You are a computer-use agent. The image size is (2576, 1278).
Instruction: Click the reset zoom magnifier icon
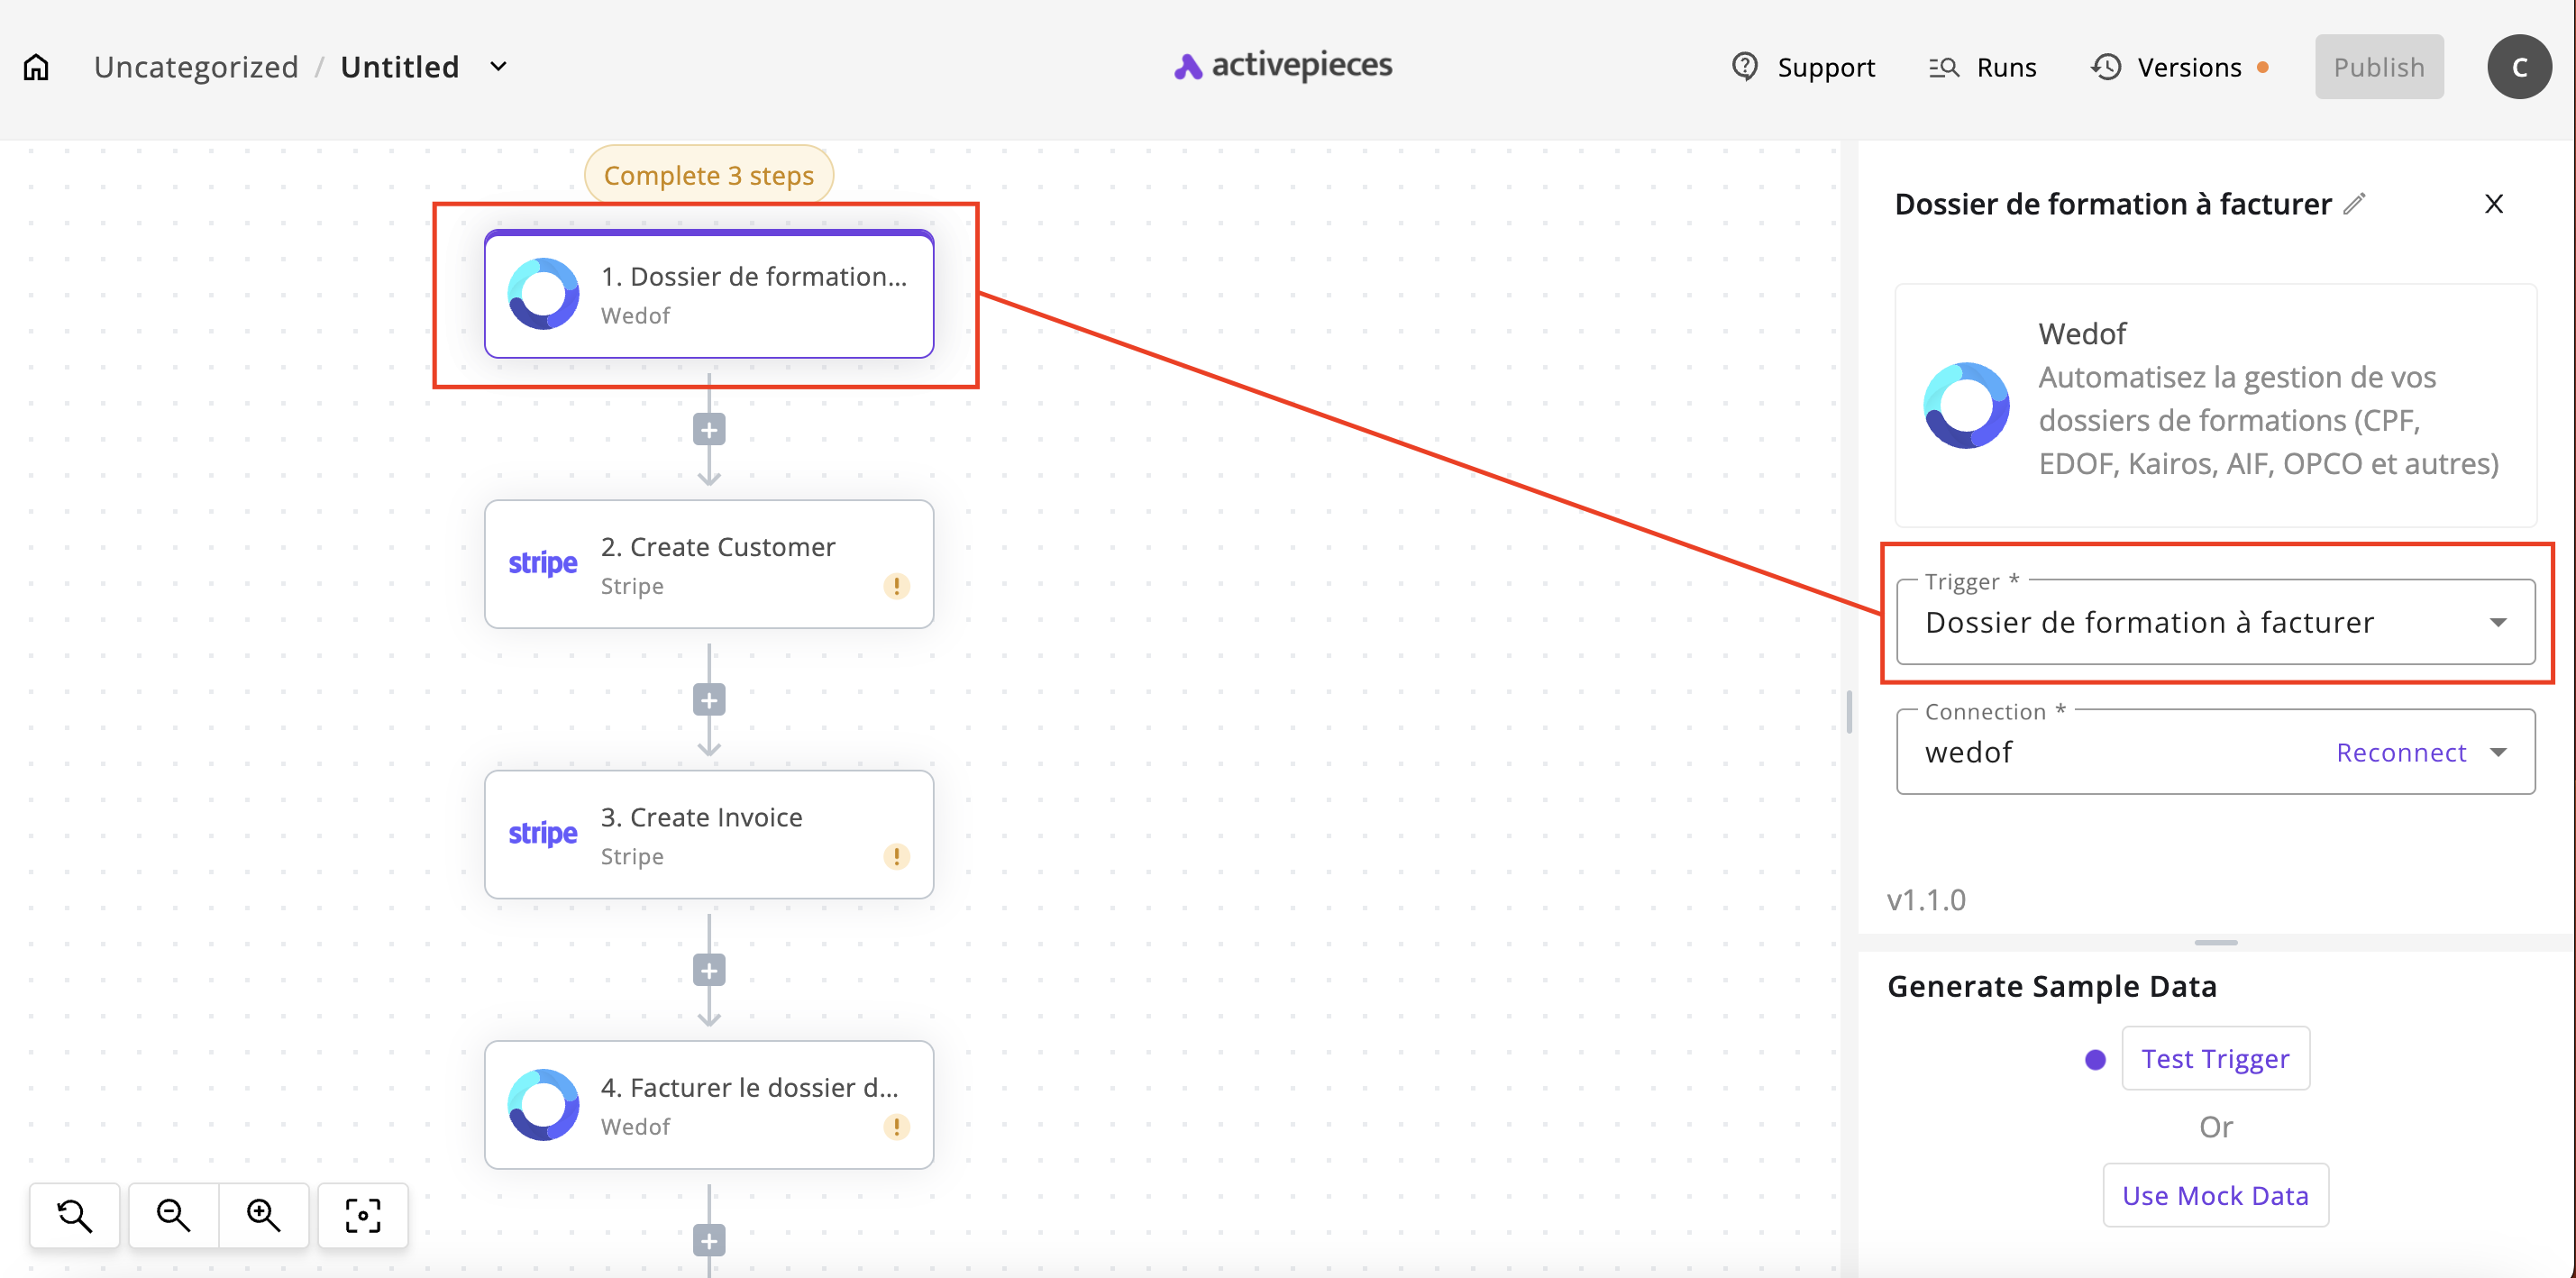[x=74, y=1215]
